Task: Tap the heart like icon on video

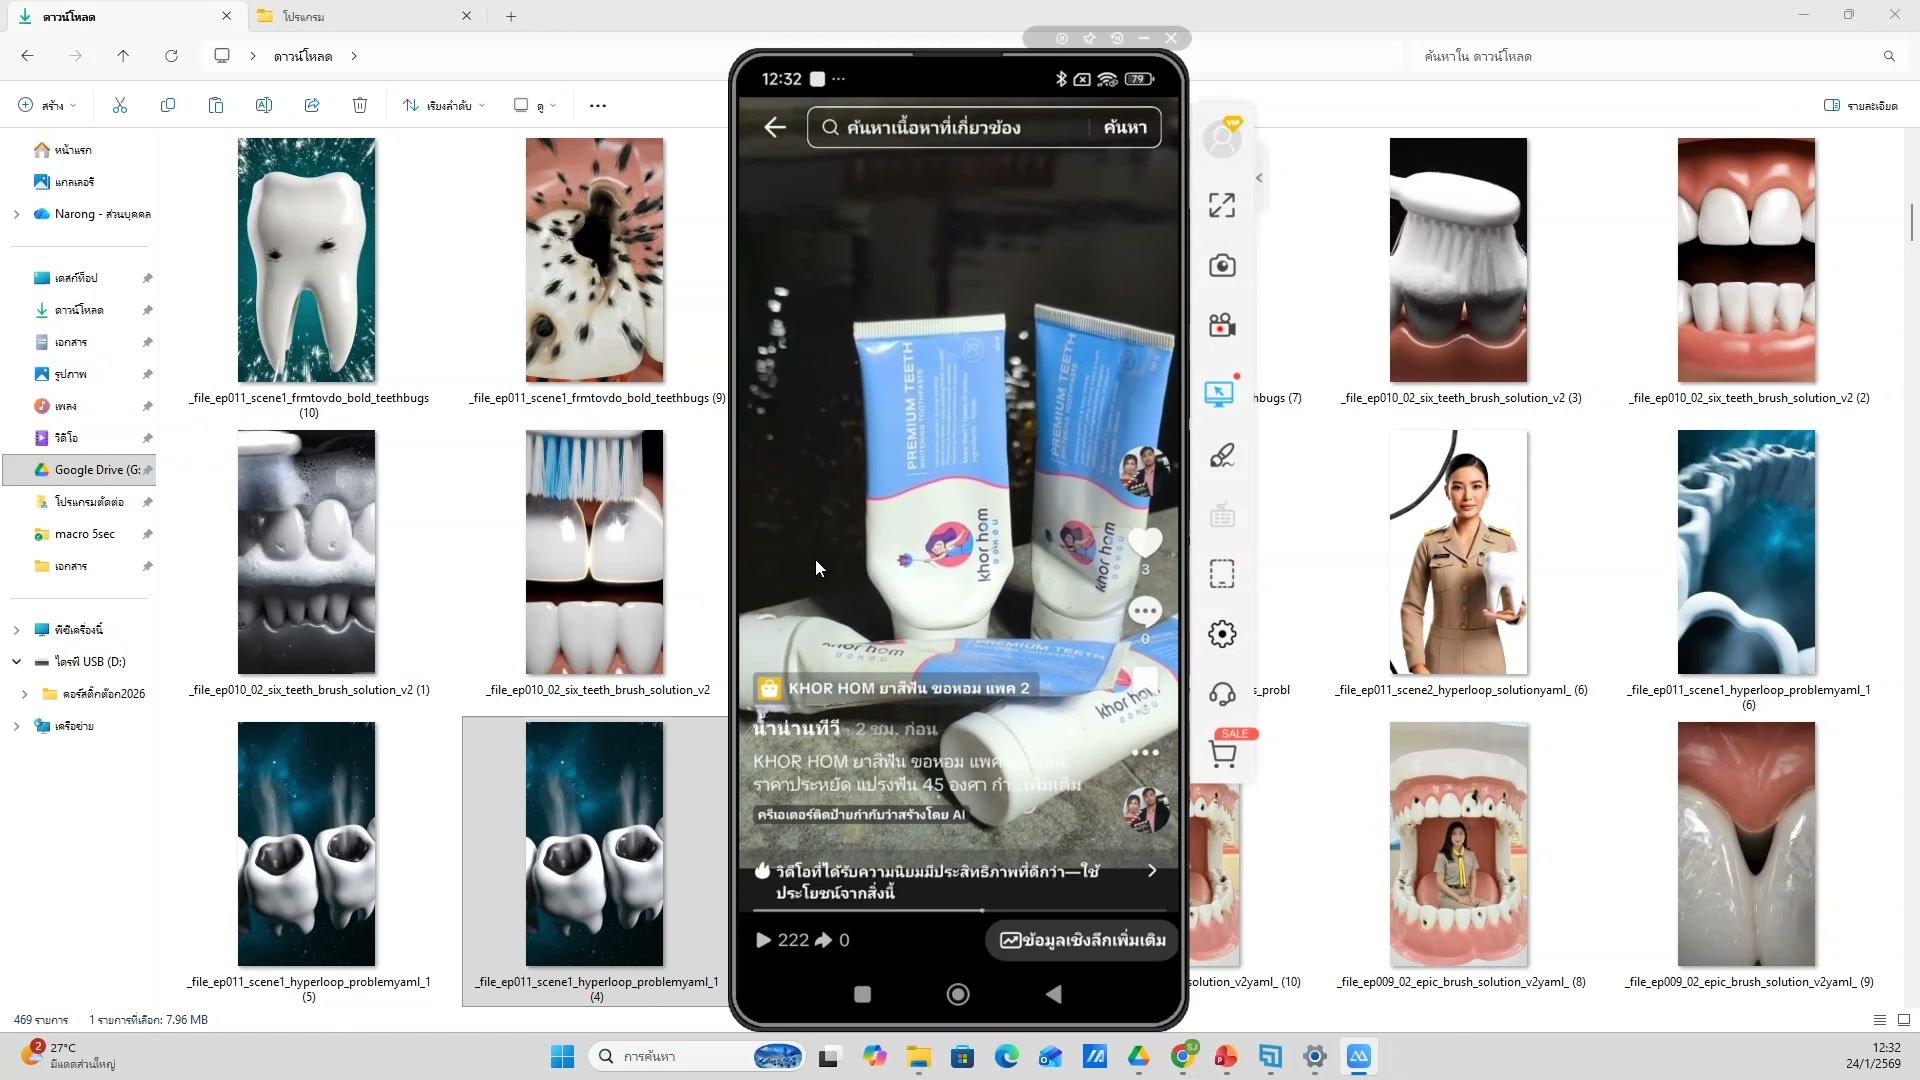Action: 1145,543
